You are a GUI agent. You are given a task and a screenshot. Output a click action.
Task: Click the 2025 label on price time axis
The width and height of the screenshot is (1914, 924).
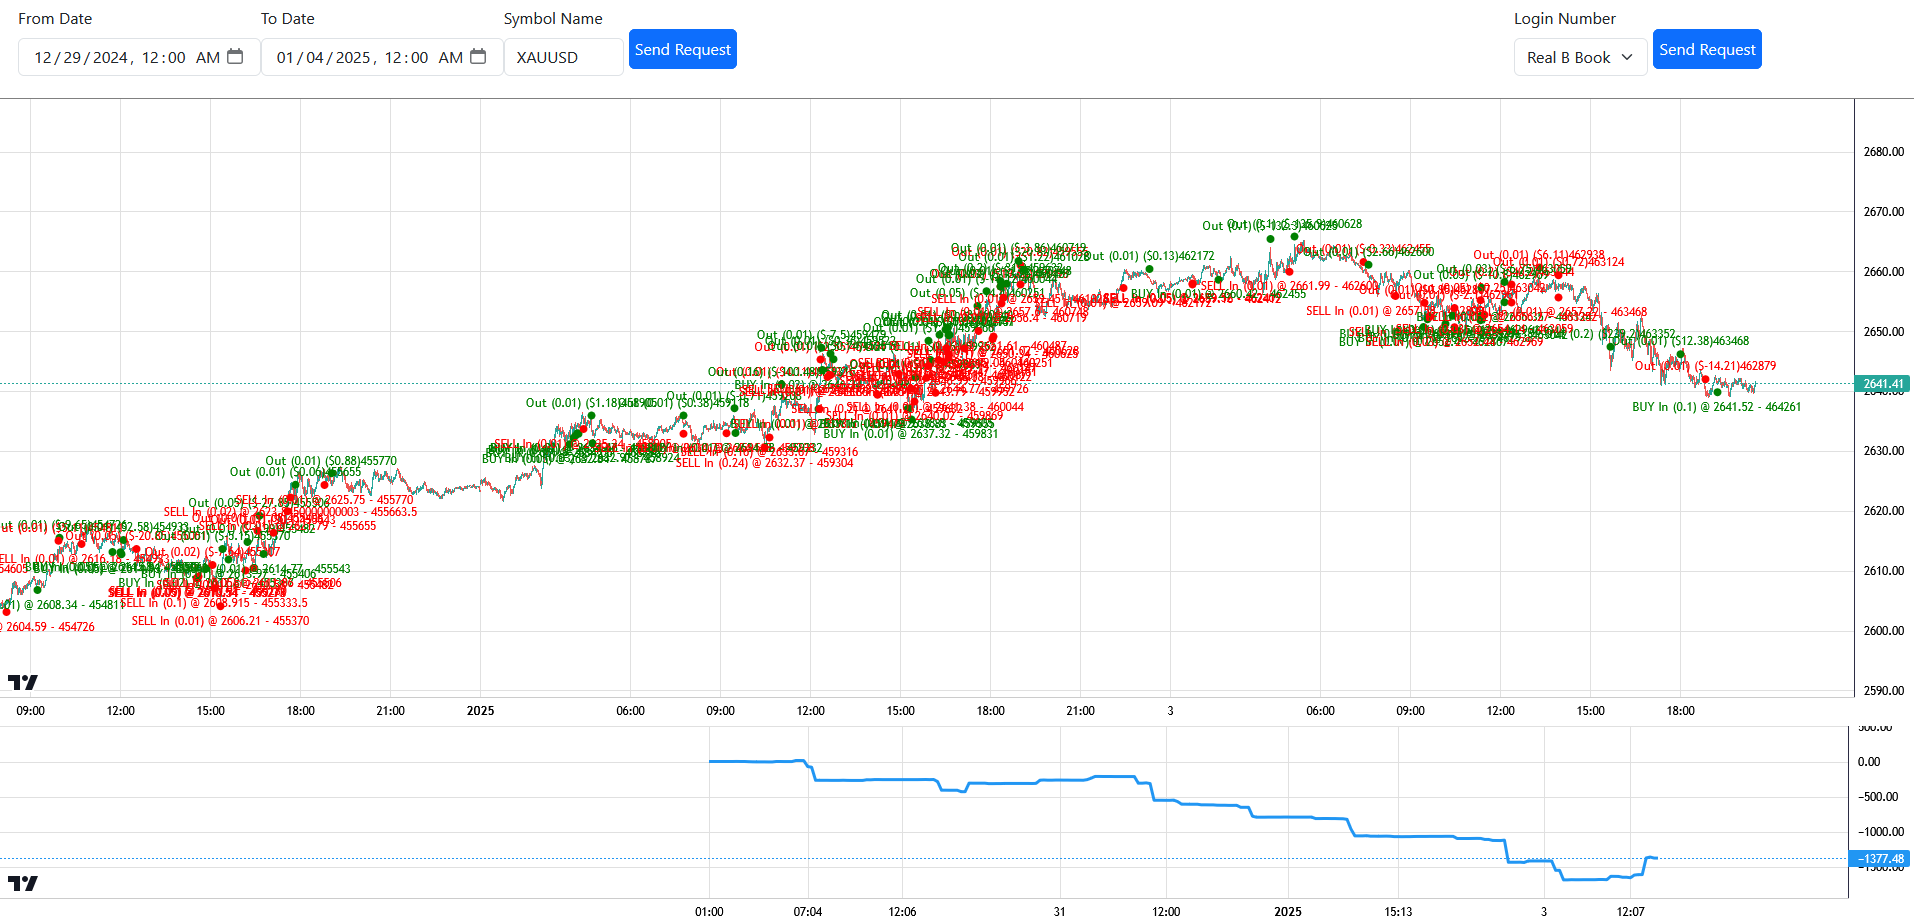coord(480,711)
